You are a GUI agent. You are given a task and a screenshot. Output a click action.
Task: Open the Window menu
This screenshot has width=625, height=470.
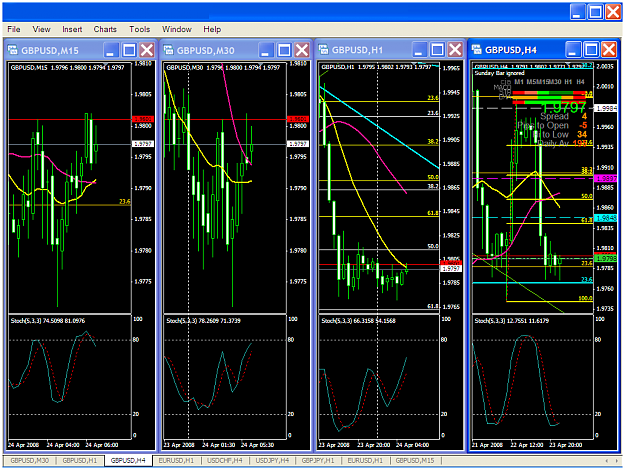pos(177,29)
